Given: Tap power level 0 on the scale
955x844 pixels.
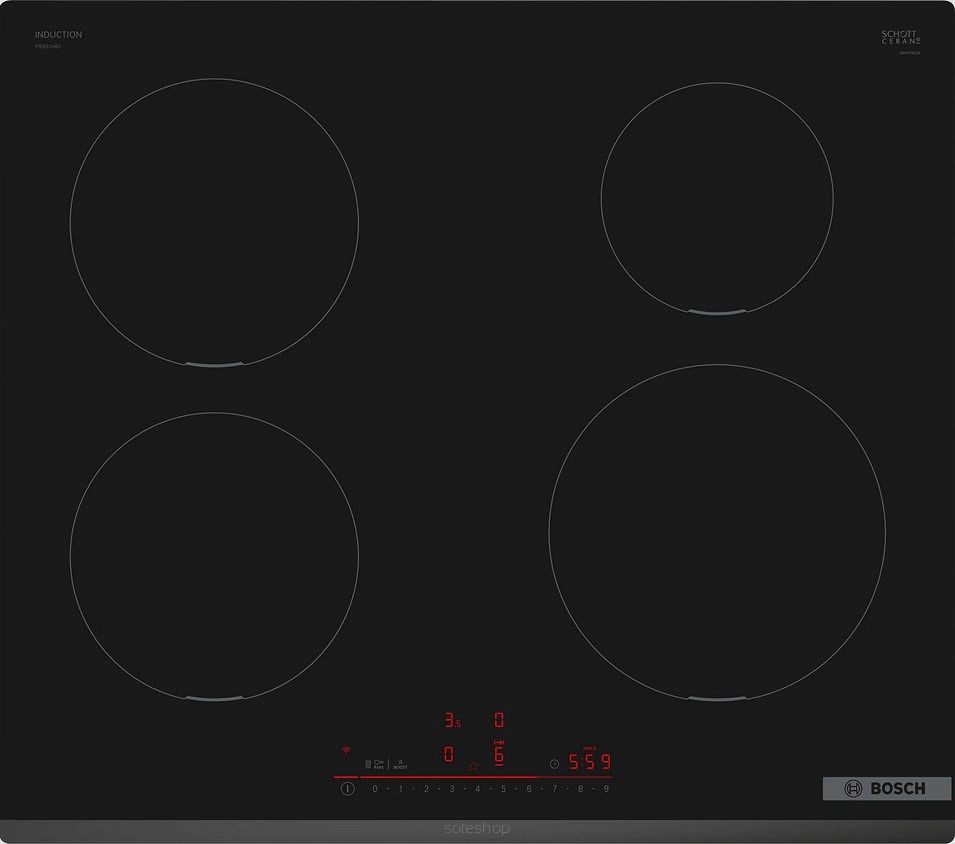Looking at the screenshot, I should (375, 789).
